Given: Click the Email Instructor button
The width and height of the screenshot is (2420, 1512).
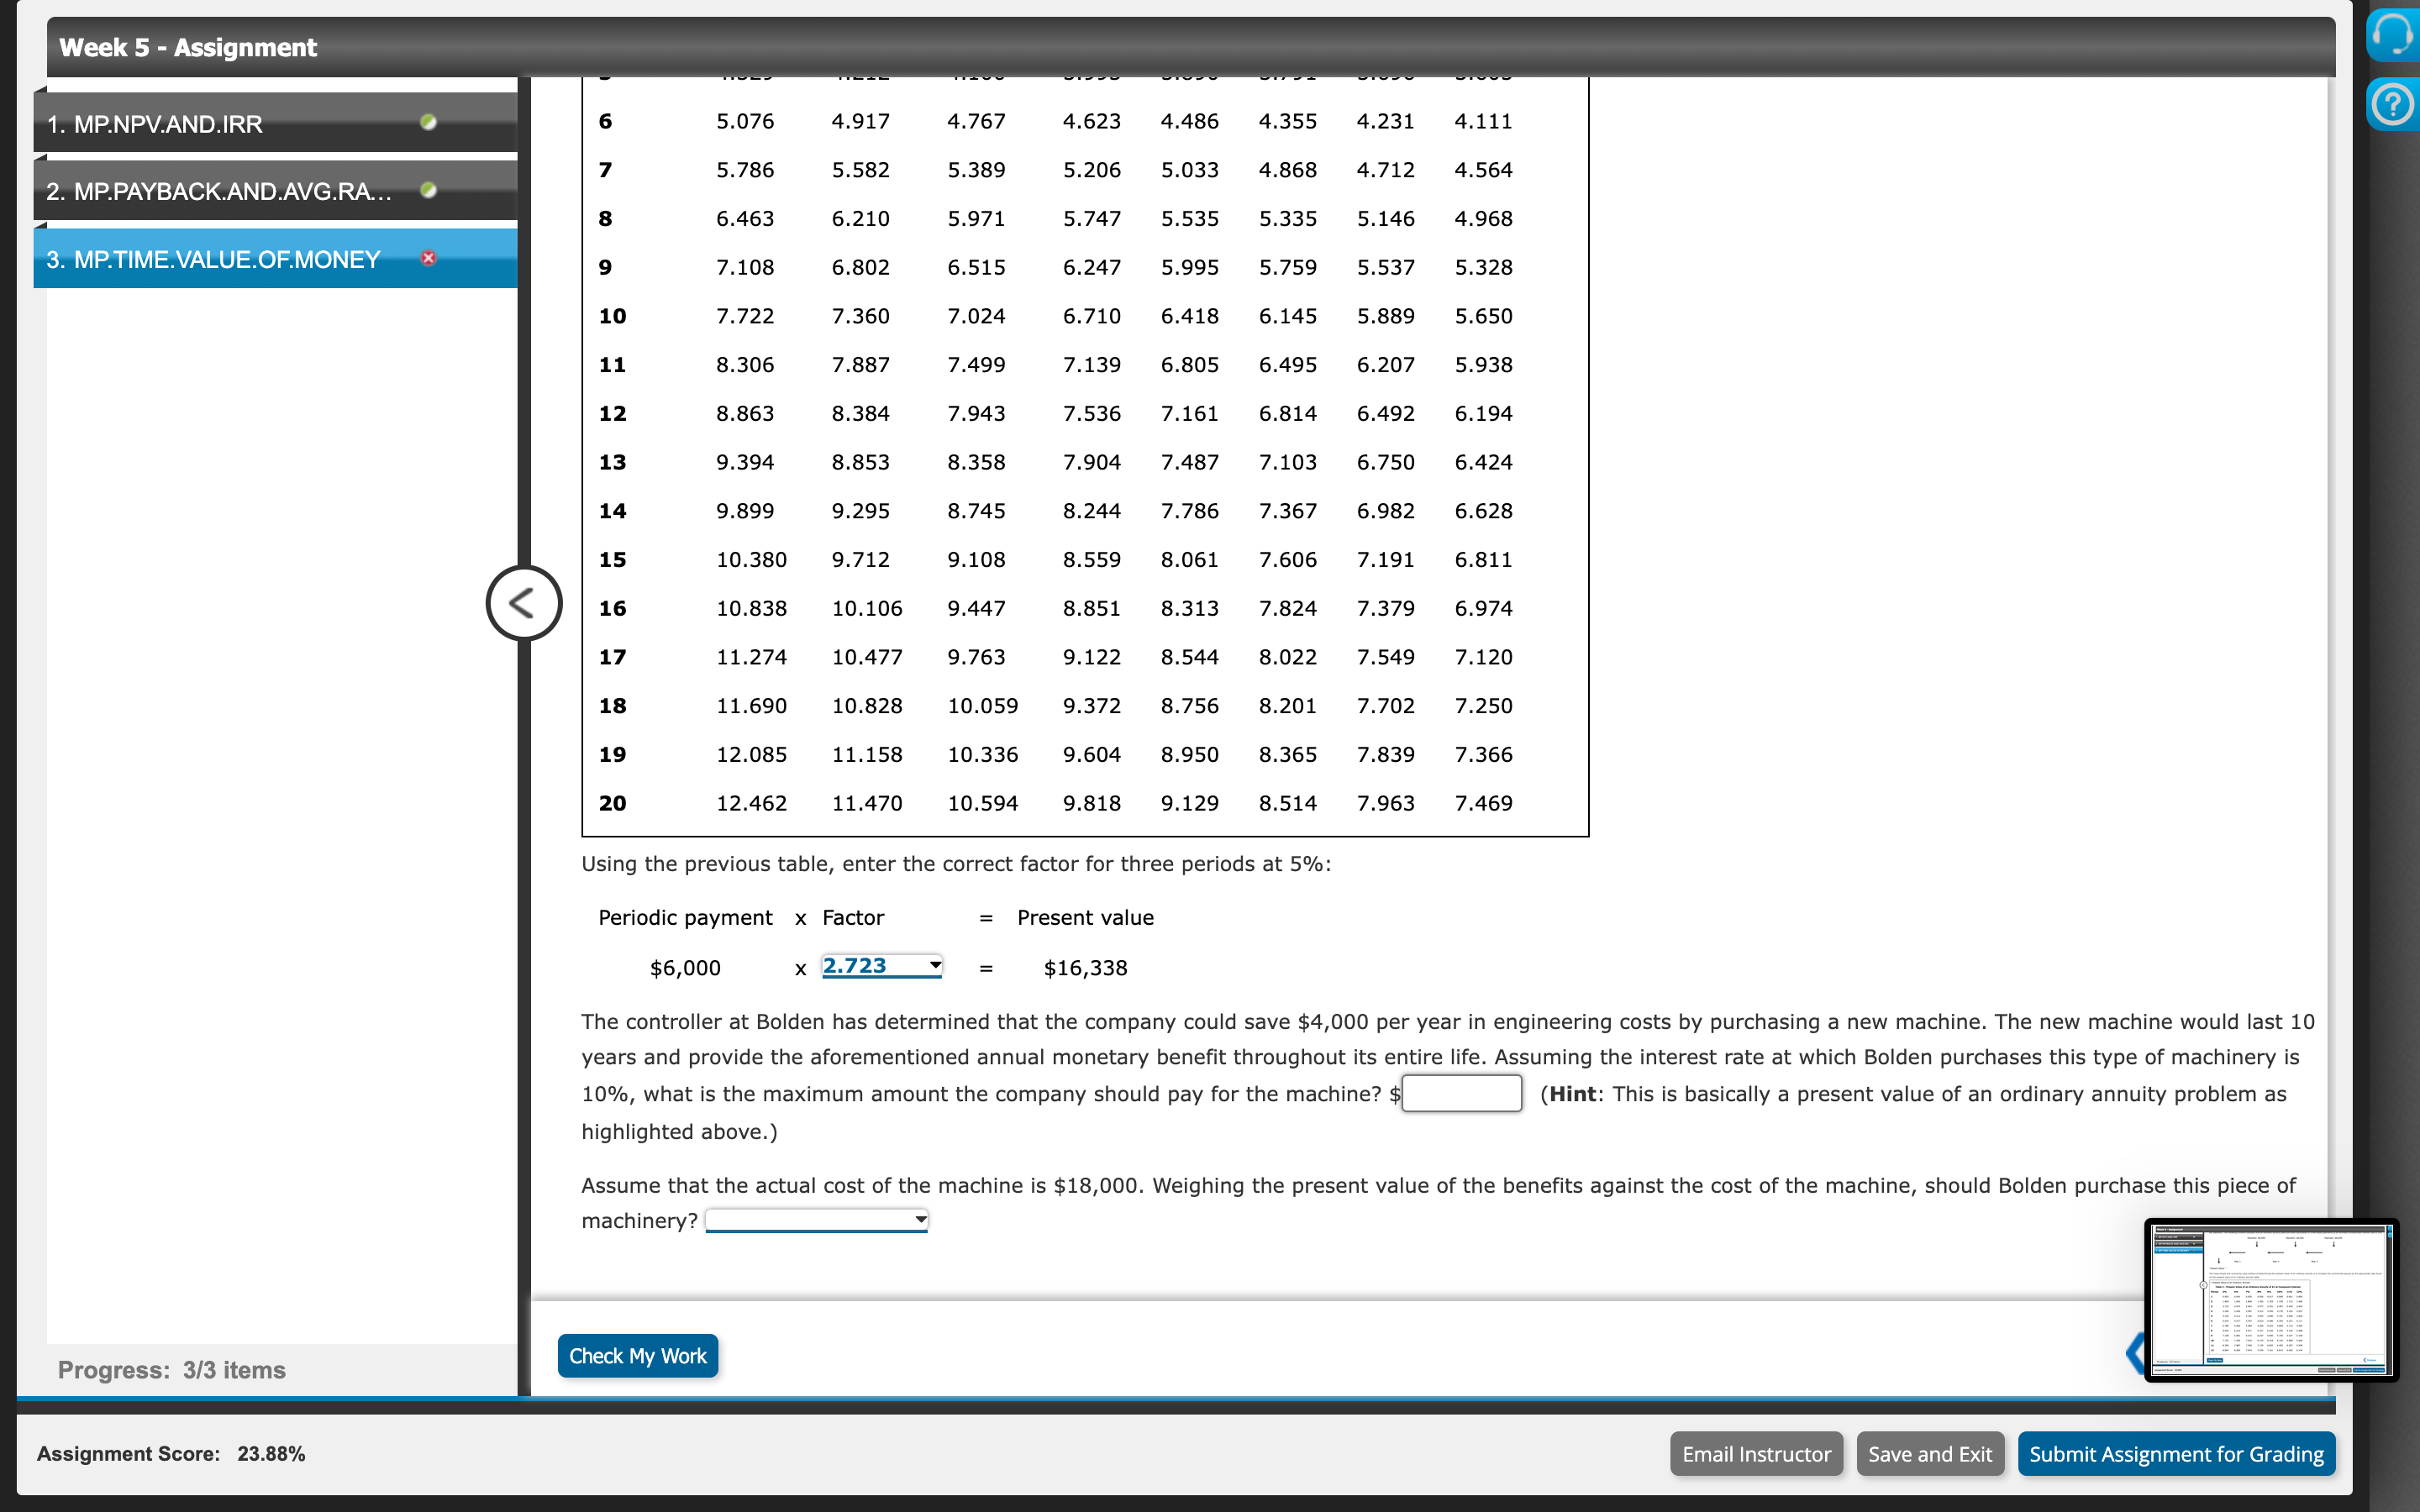Looking at the screenshot, I should (x=1755, y=1453).
